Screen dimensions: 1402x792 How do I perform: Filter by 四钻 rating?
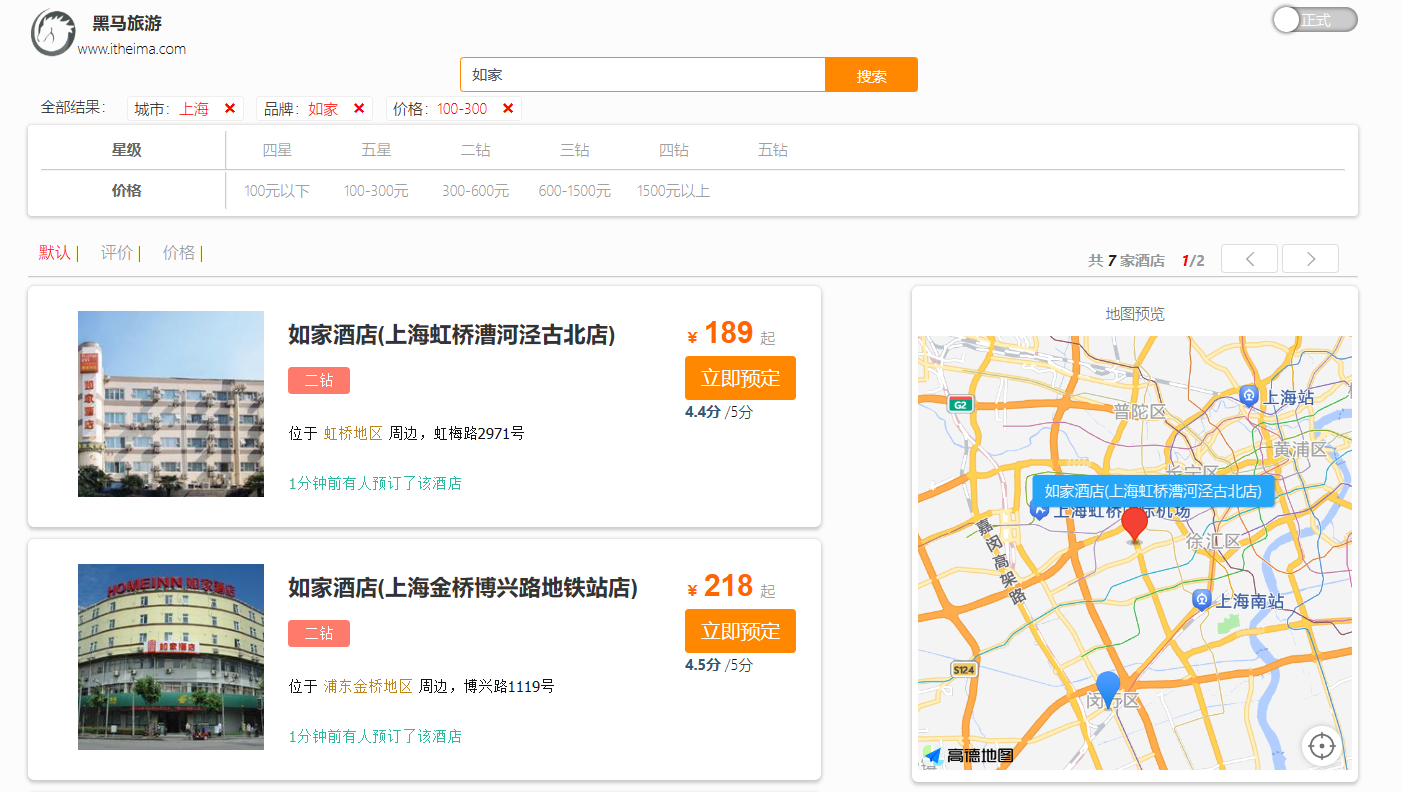coord(673,150)
